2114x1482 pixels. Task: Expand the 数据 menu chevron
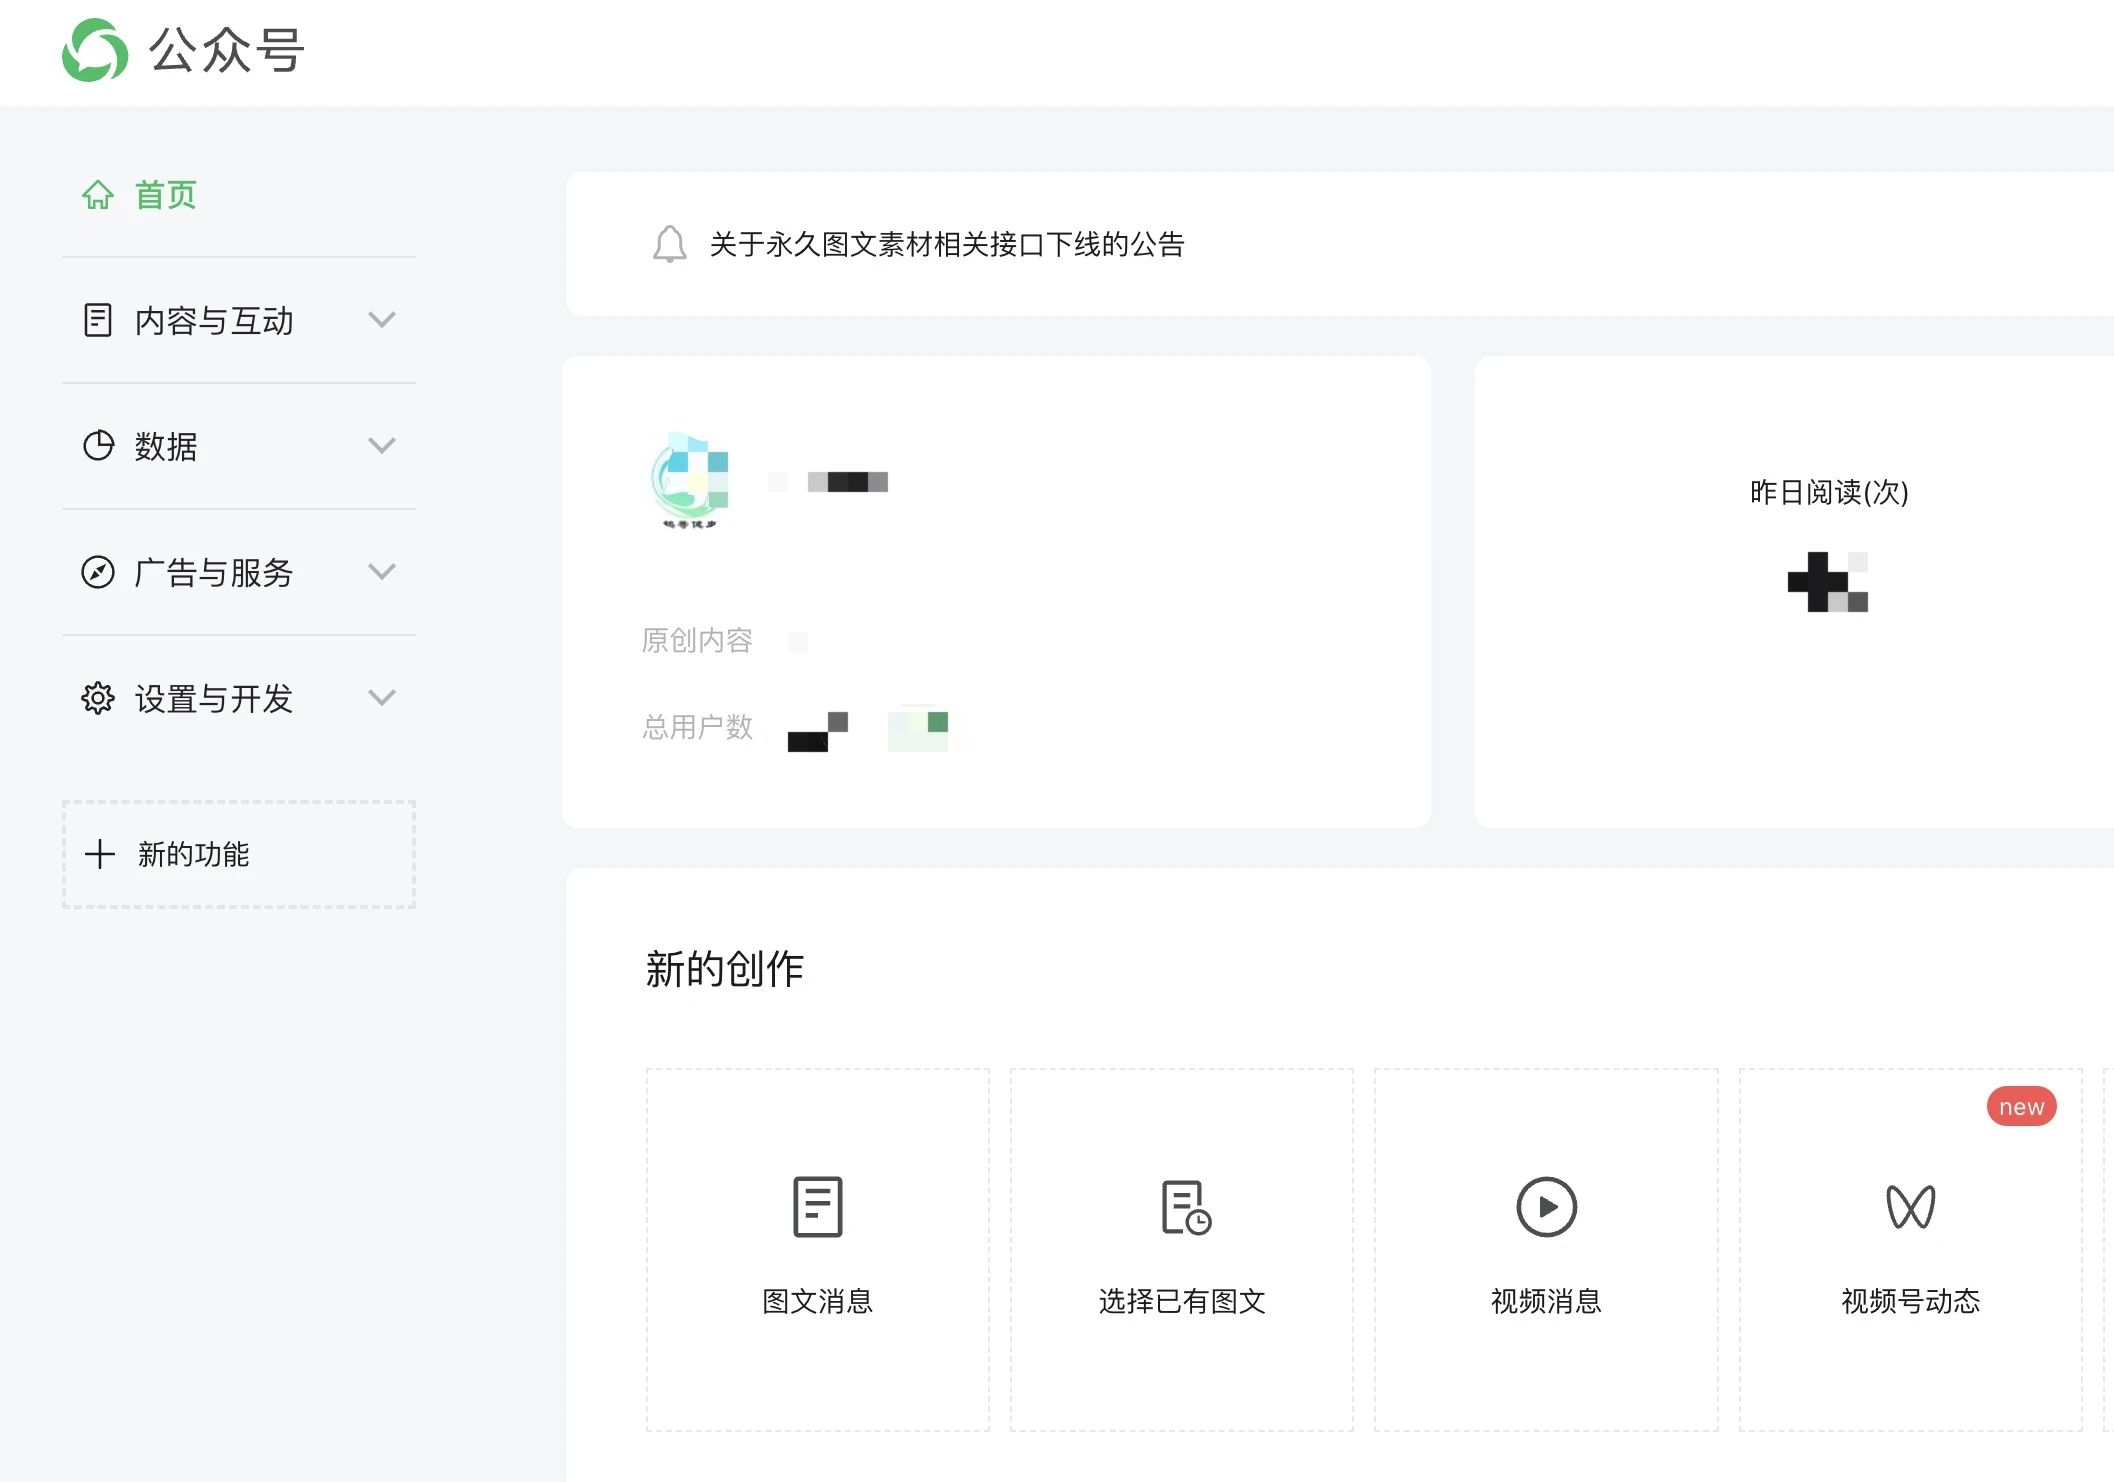click(382, 446)
